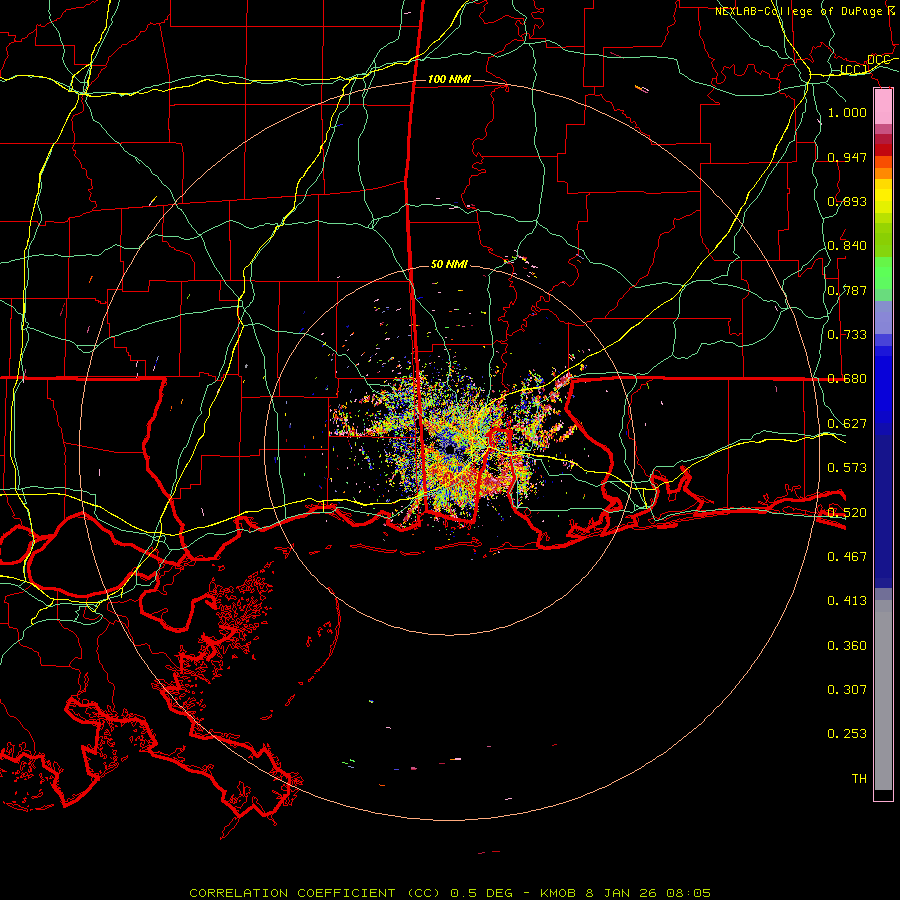Click the DCC label above the color scale

pos(879,60)
